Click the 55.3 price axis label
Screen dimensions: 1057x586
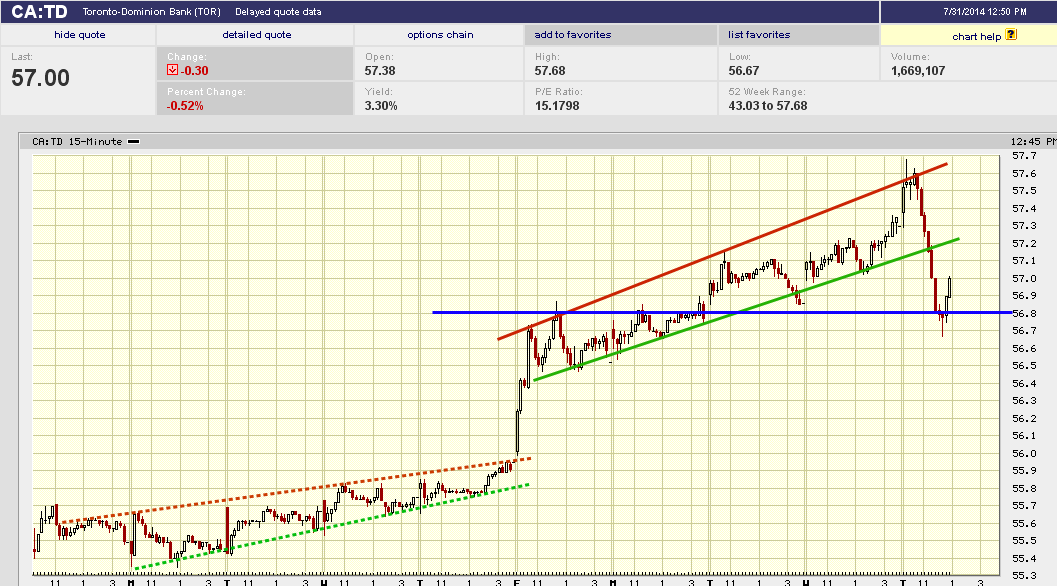(1024, 575)
